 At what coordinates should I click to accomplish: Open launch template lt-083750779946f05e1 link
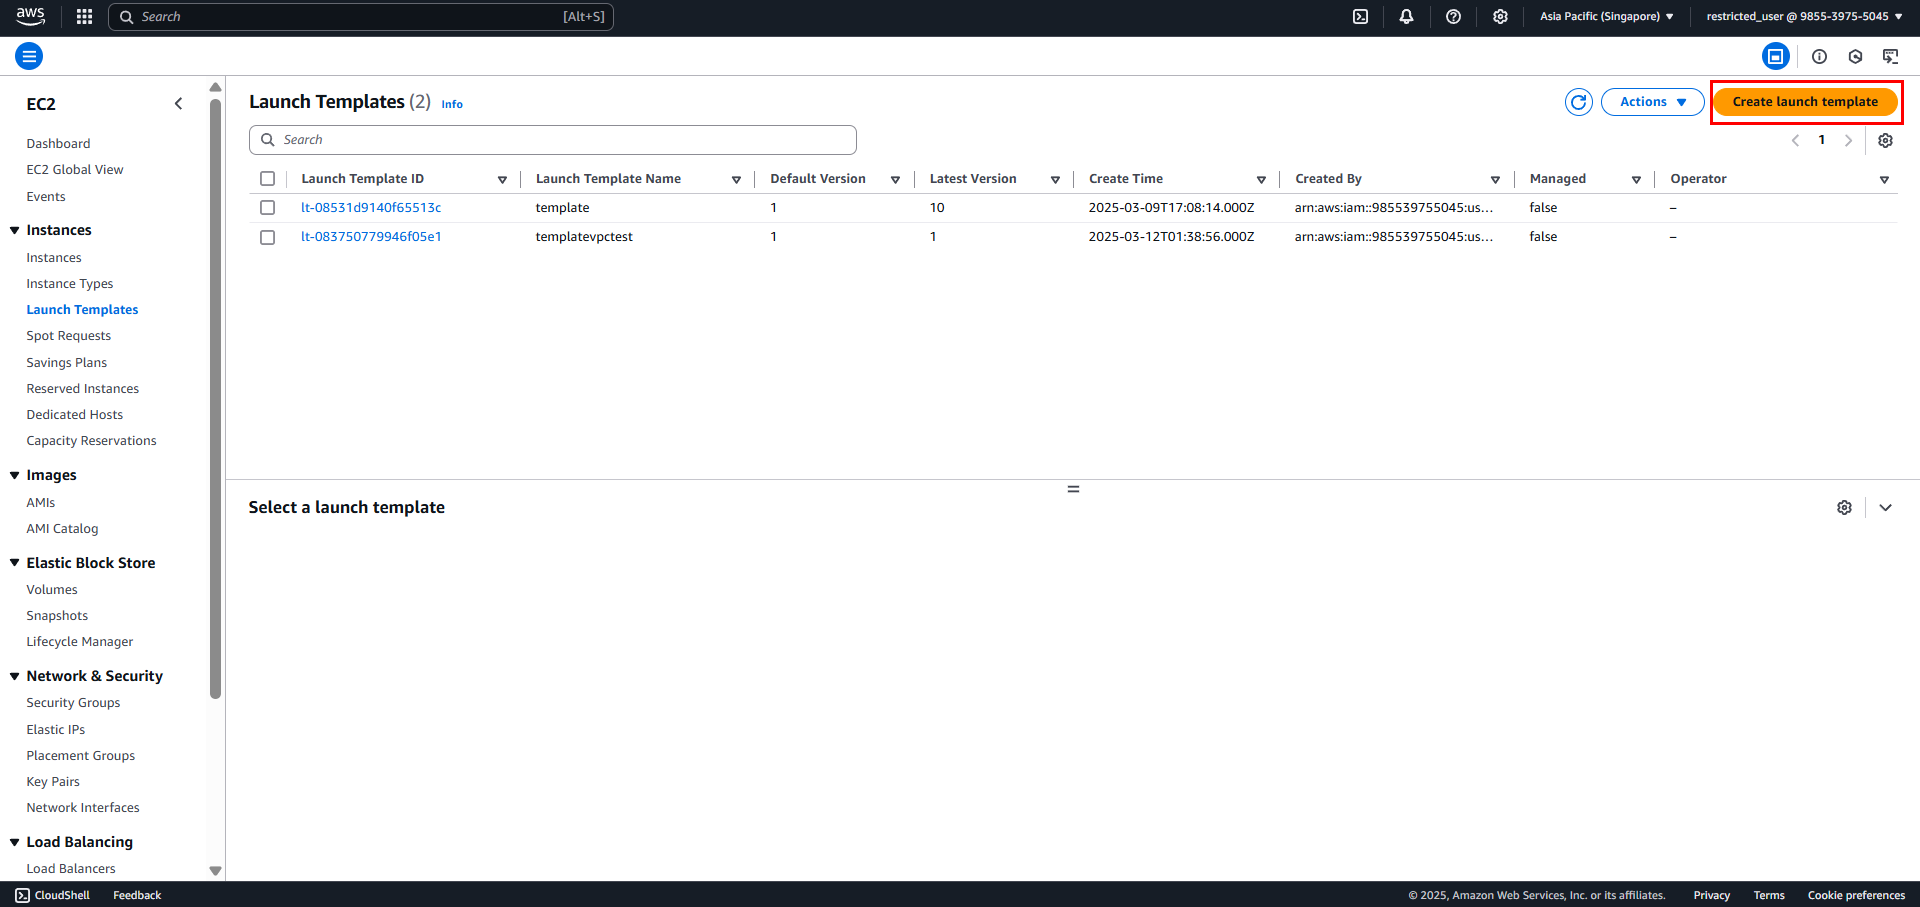(x=371, y=237)
